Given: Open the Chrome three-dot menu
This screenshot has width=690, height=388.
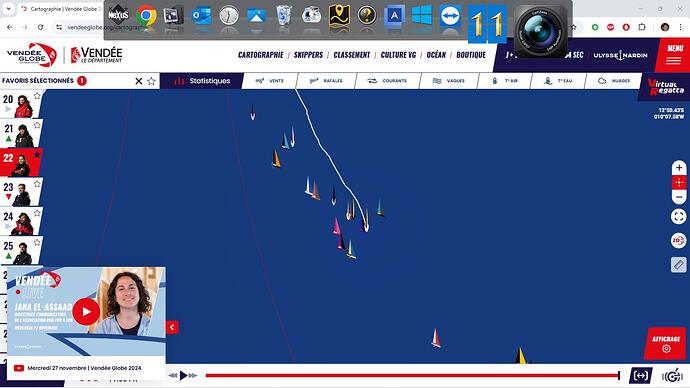Looking at the screenshot, I should pos(681,27).
